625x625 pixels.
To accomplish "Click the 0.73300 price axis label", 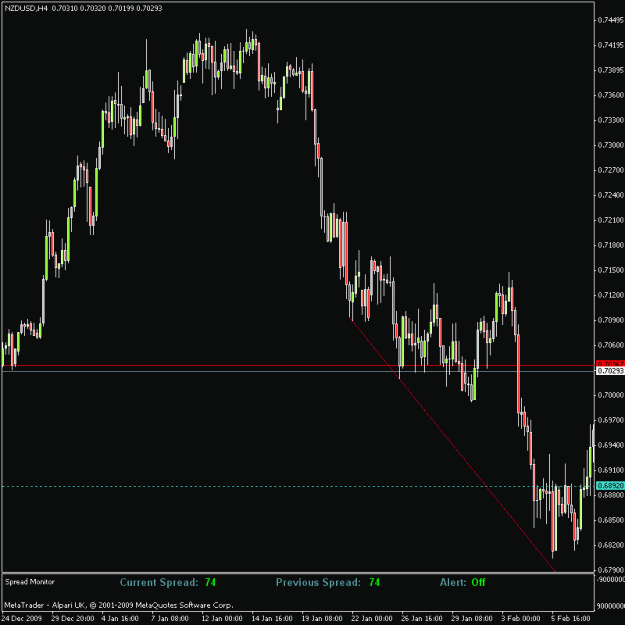I will (610, 120).
